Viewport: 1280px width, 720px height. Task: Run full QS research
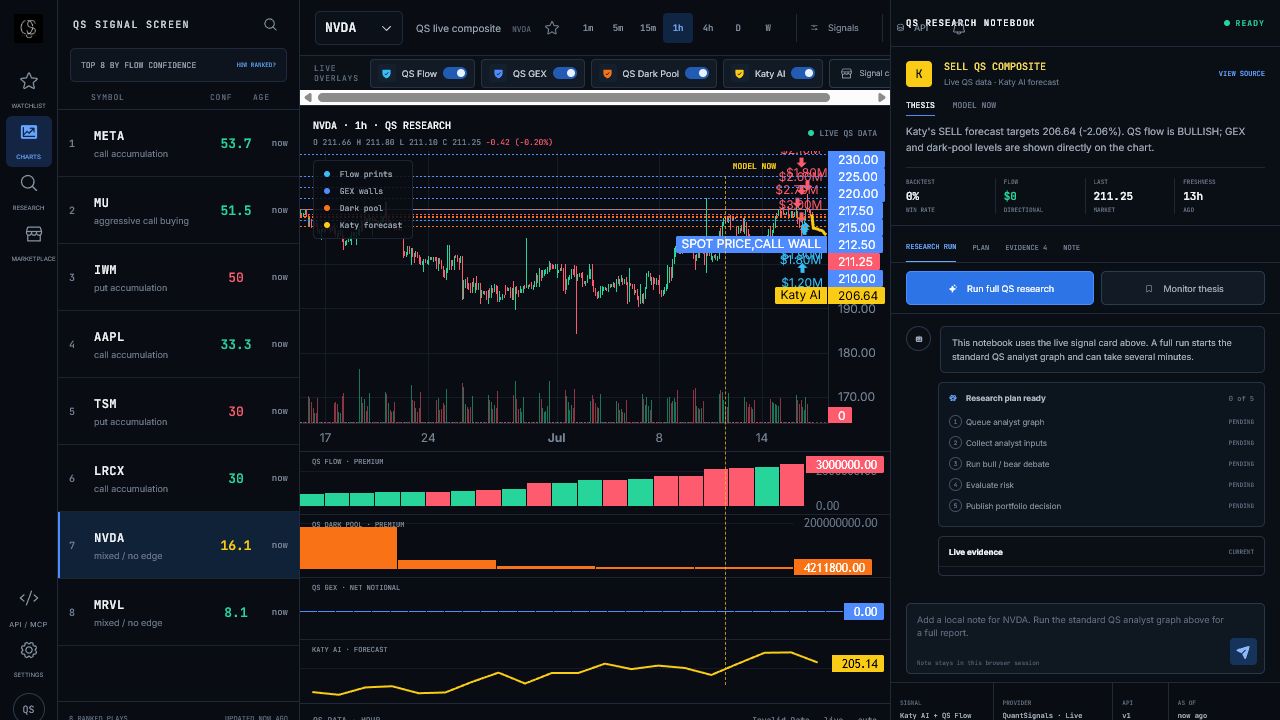tap(1000, 288)
